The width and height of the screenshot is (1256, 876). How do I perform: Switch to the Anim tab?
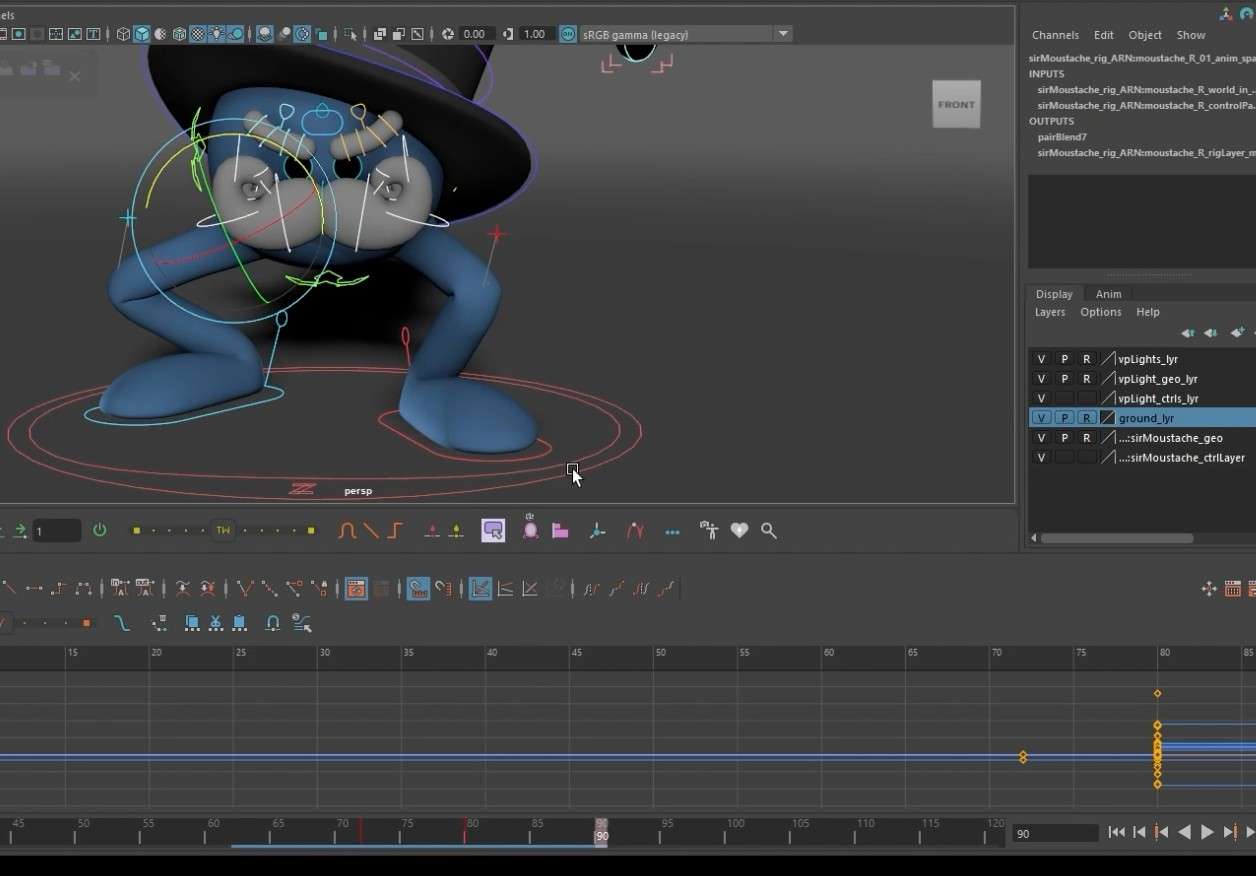coord(1108,294)
